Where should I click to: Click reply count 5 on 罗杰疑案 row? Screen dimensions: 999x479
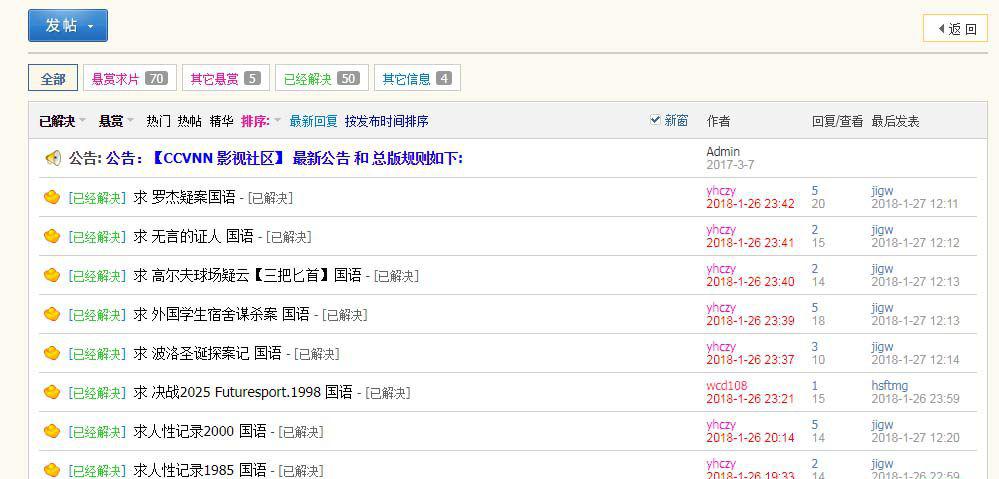[815, 190]
